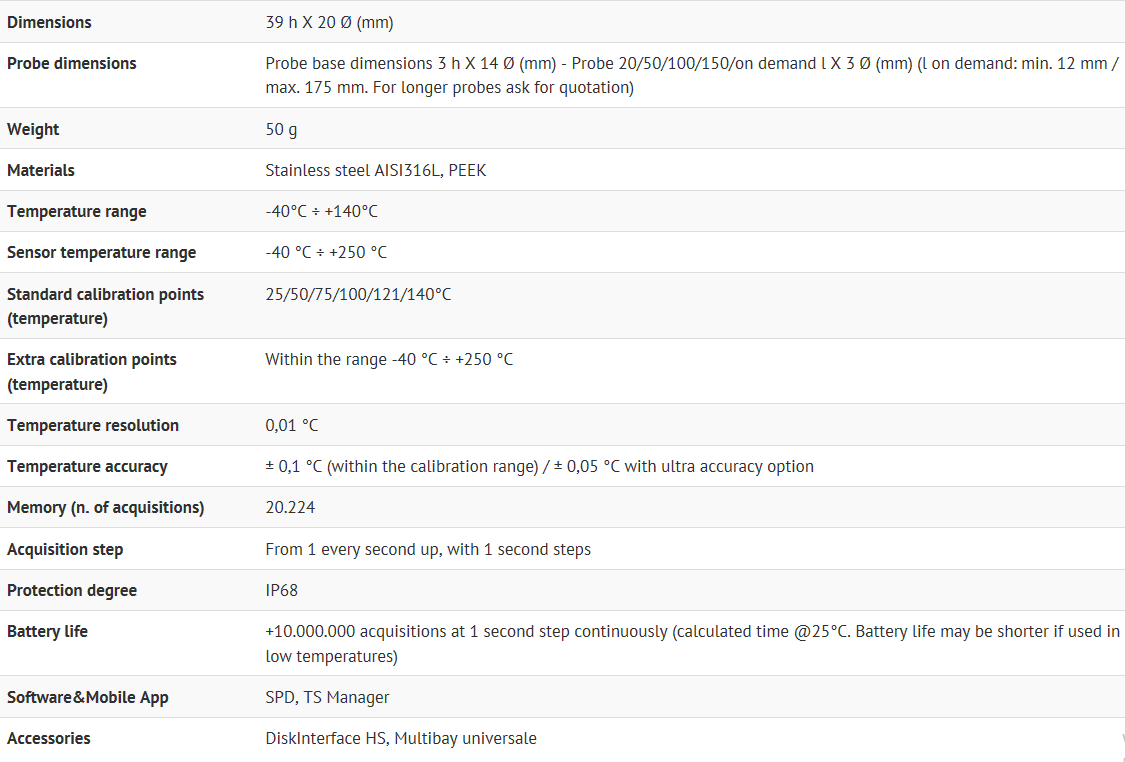Select the Weight row label
The height and width of the screenshot is (762, 1125).
[33, 129]
